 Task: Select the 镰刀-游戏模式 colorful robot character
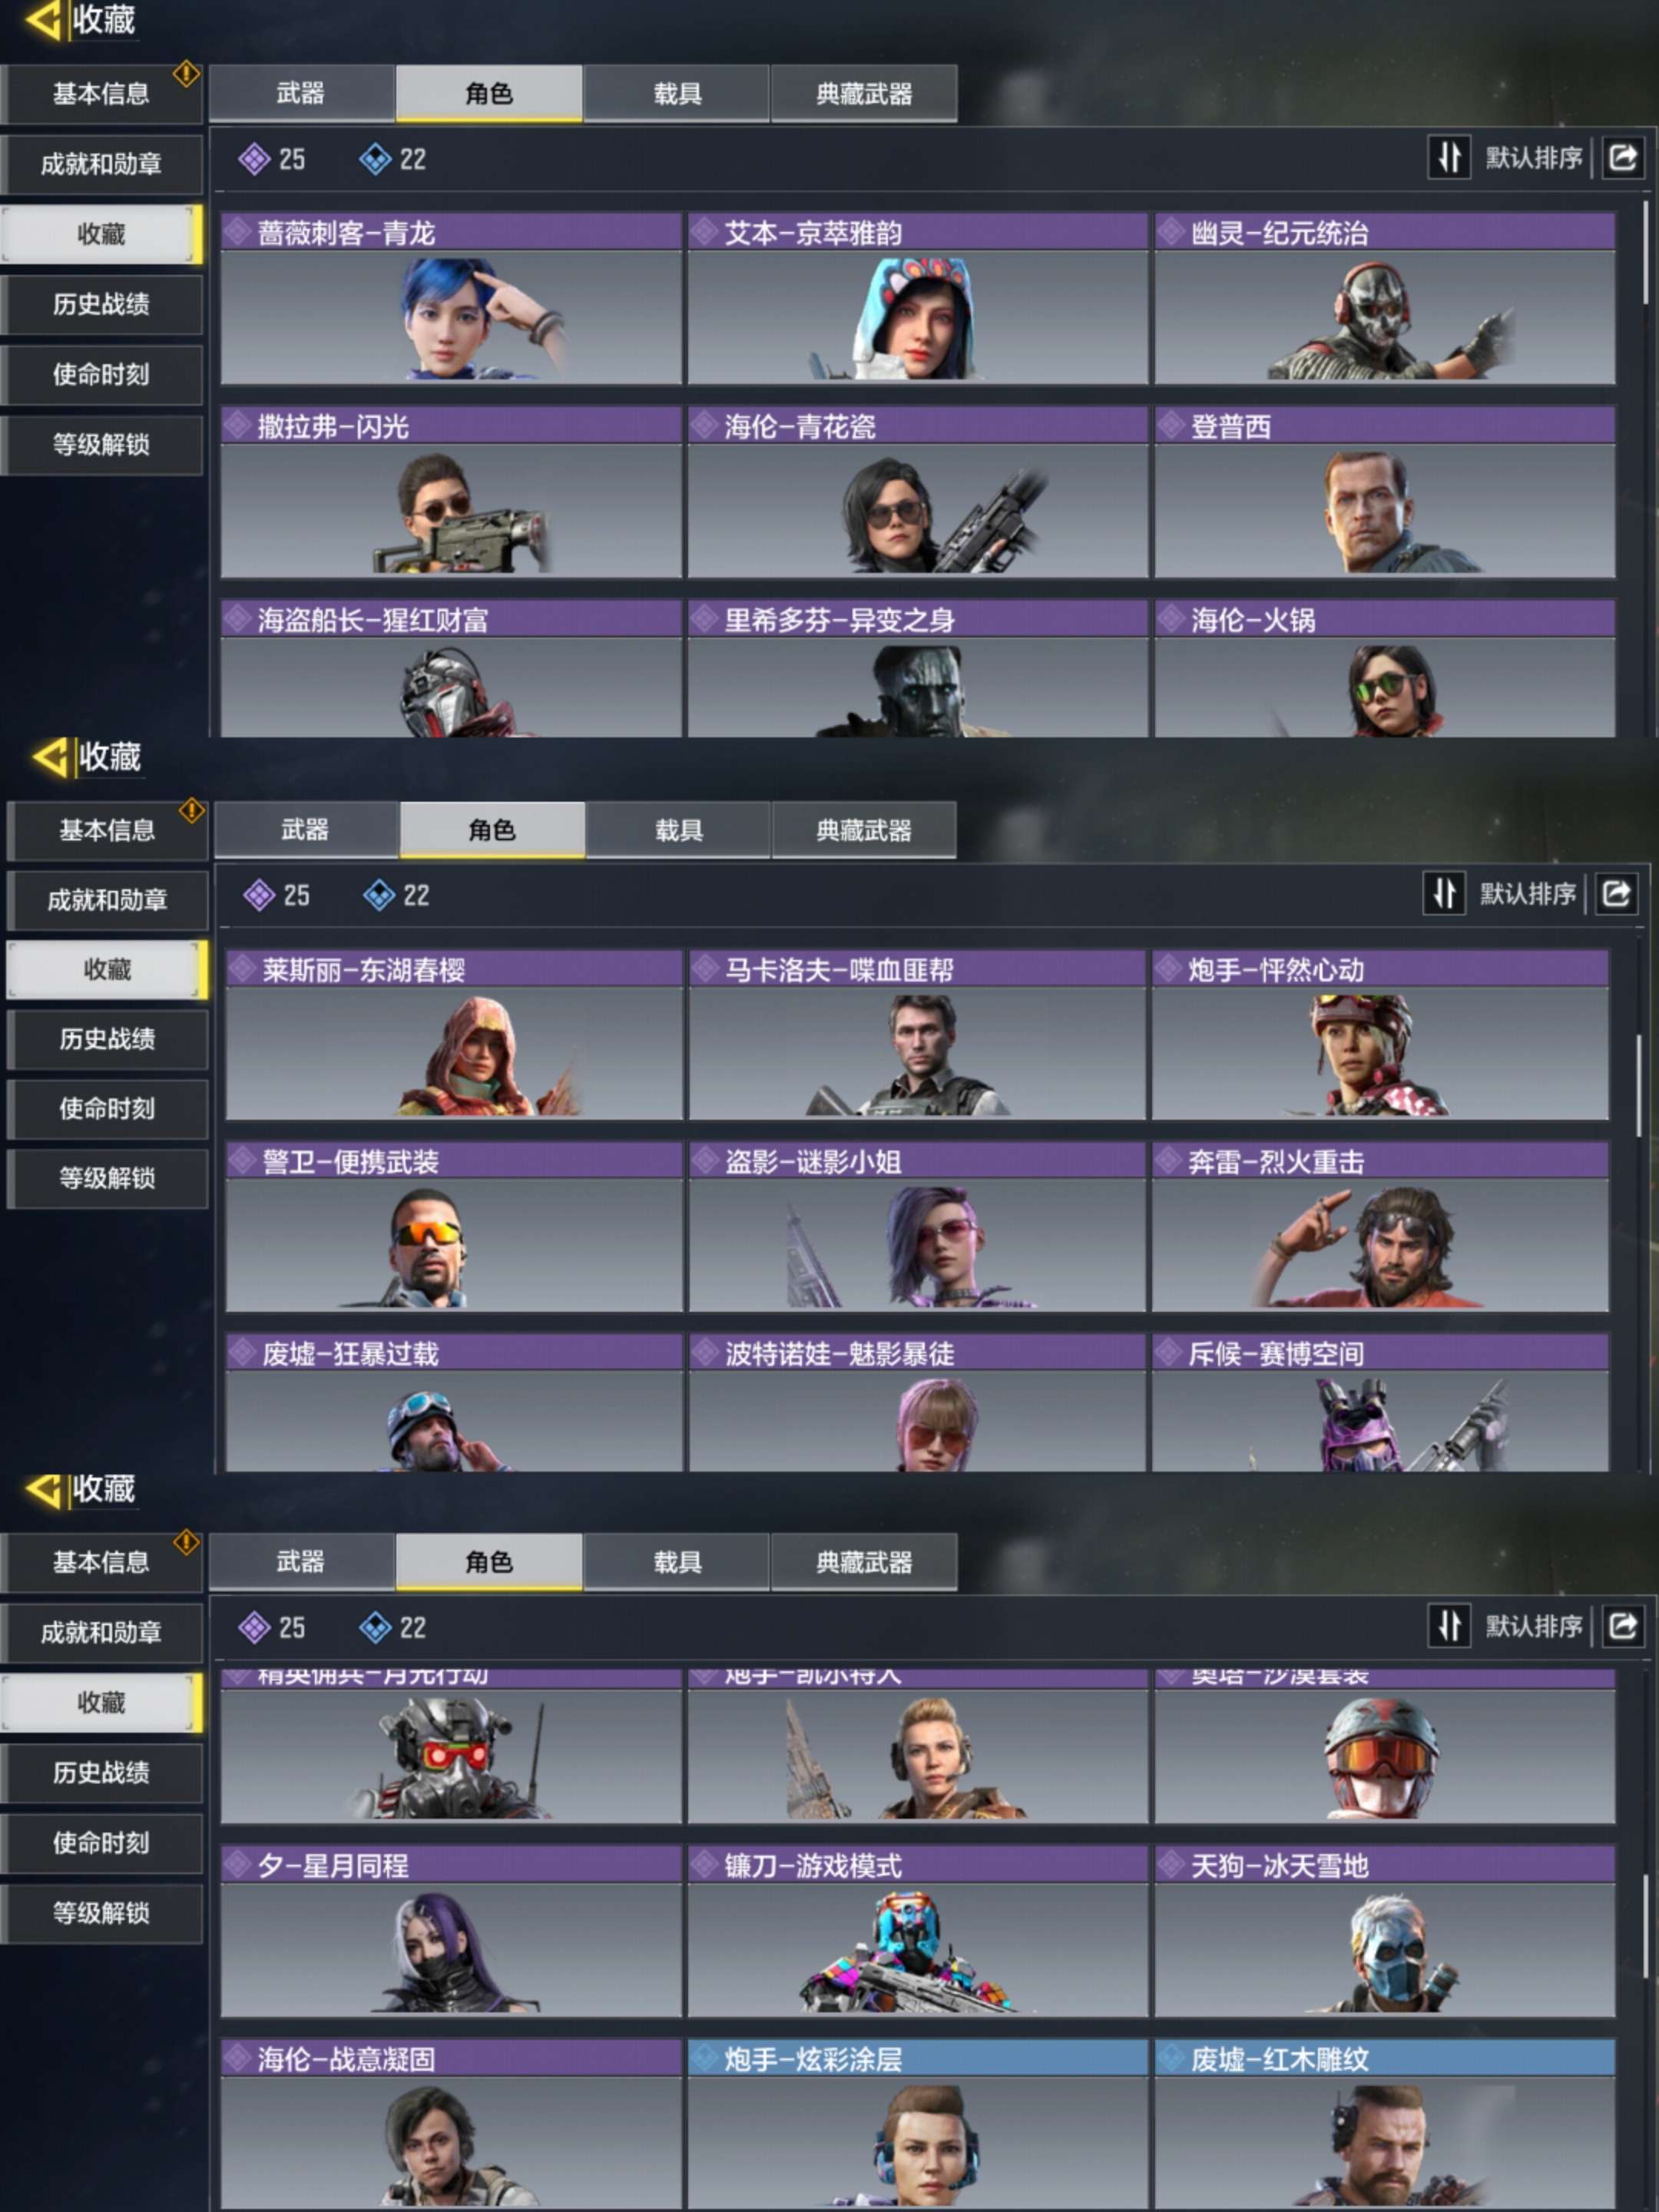[x=917, y=1949]
